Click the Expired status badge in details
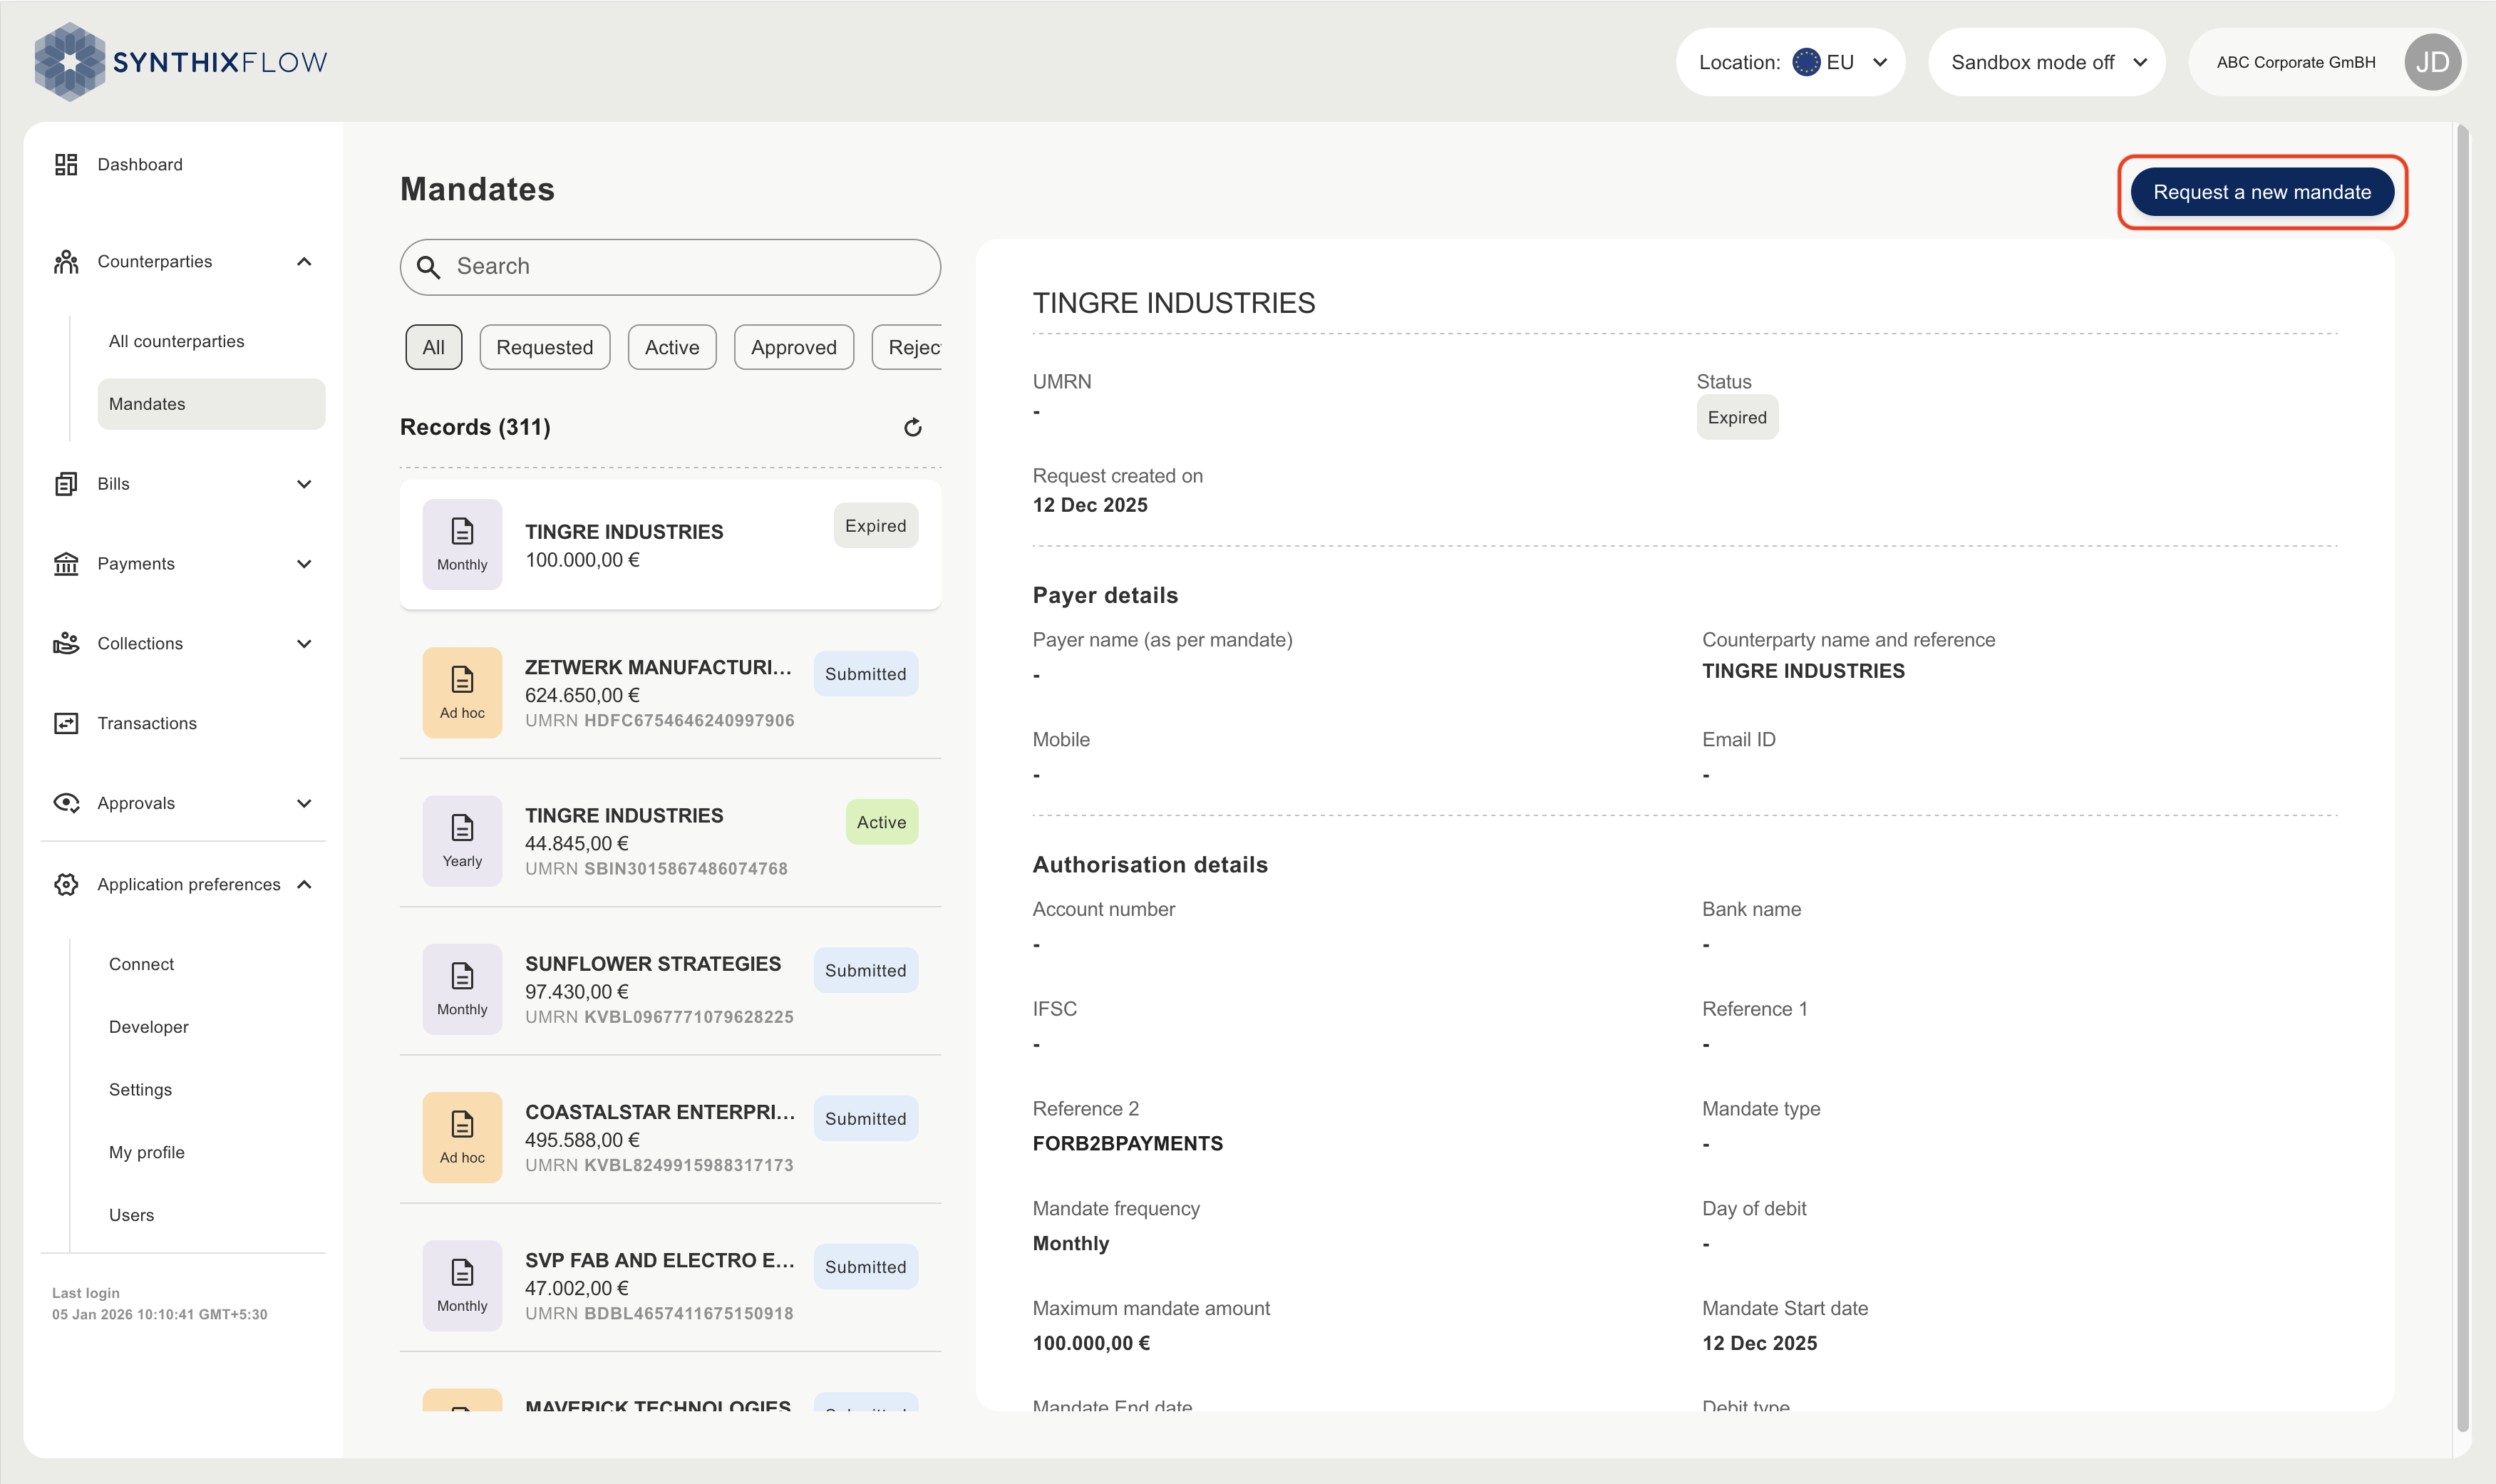Viewport: 2496px width, 1484px height. click(x=1737, y=418)
